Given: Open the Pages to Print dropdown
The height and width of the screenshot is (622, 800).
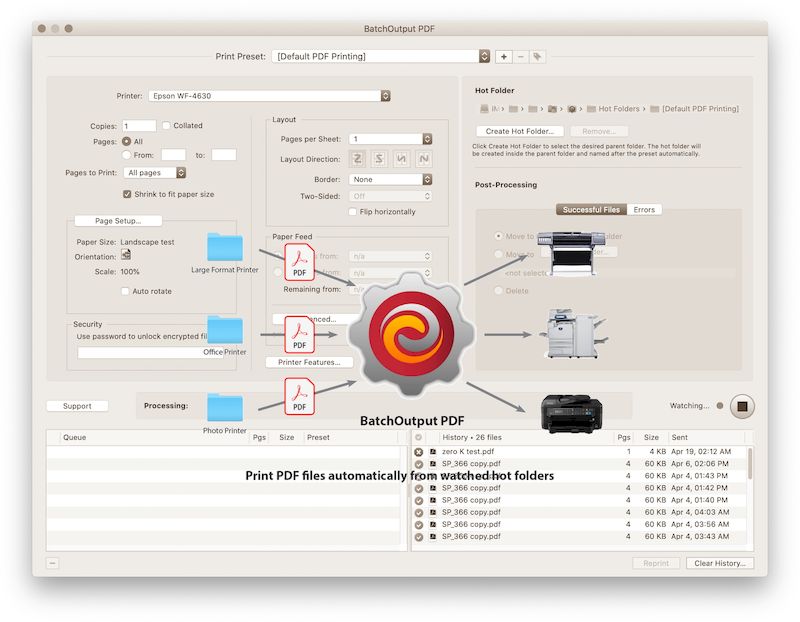Looking at the screenshot, I should [150, 175].
